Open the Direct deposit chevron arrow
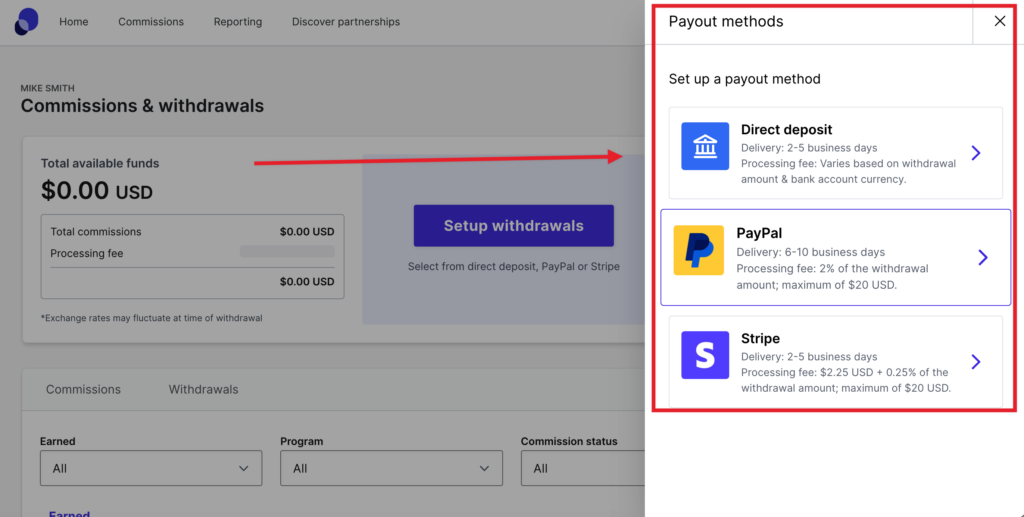The height and width of the screenshot is (517, 1024). pos(976,153)
